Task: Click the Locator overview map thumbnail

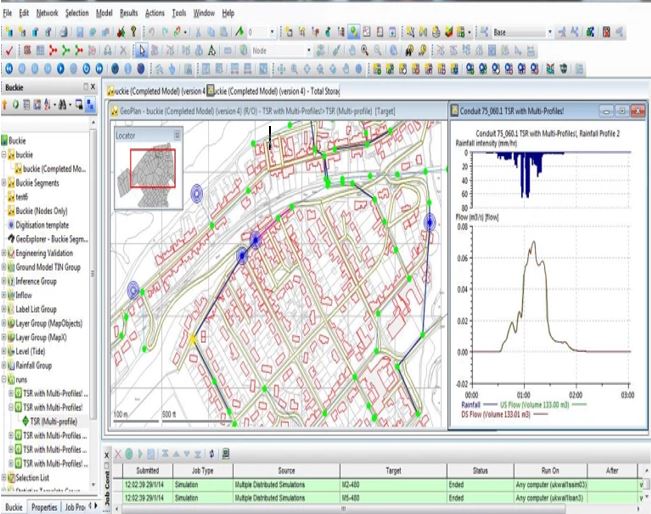Action: click(148, 175)
